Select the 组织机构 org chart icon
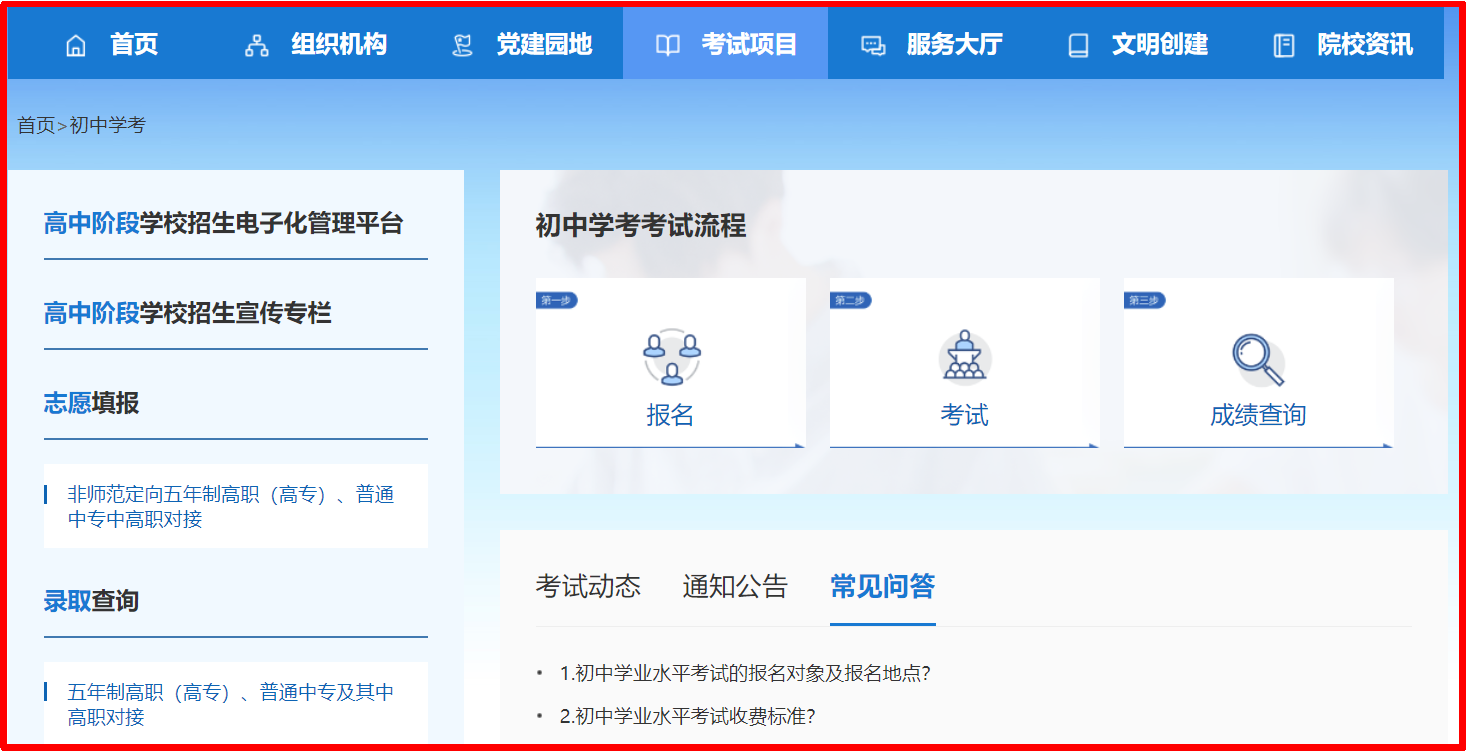Image resolution: width=1466 pixels, height=752 pixels. [255, 44]
